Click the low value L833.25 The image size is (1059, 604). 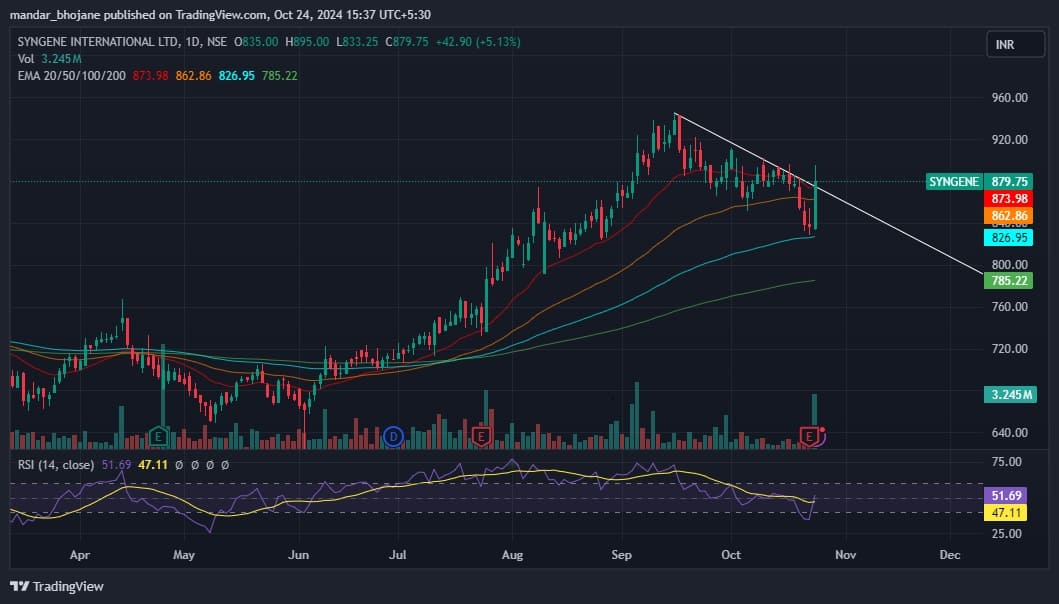[357, 42]
